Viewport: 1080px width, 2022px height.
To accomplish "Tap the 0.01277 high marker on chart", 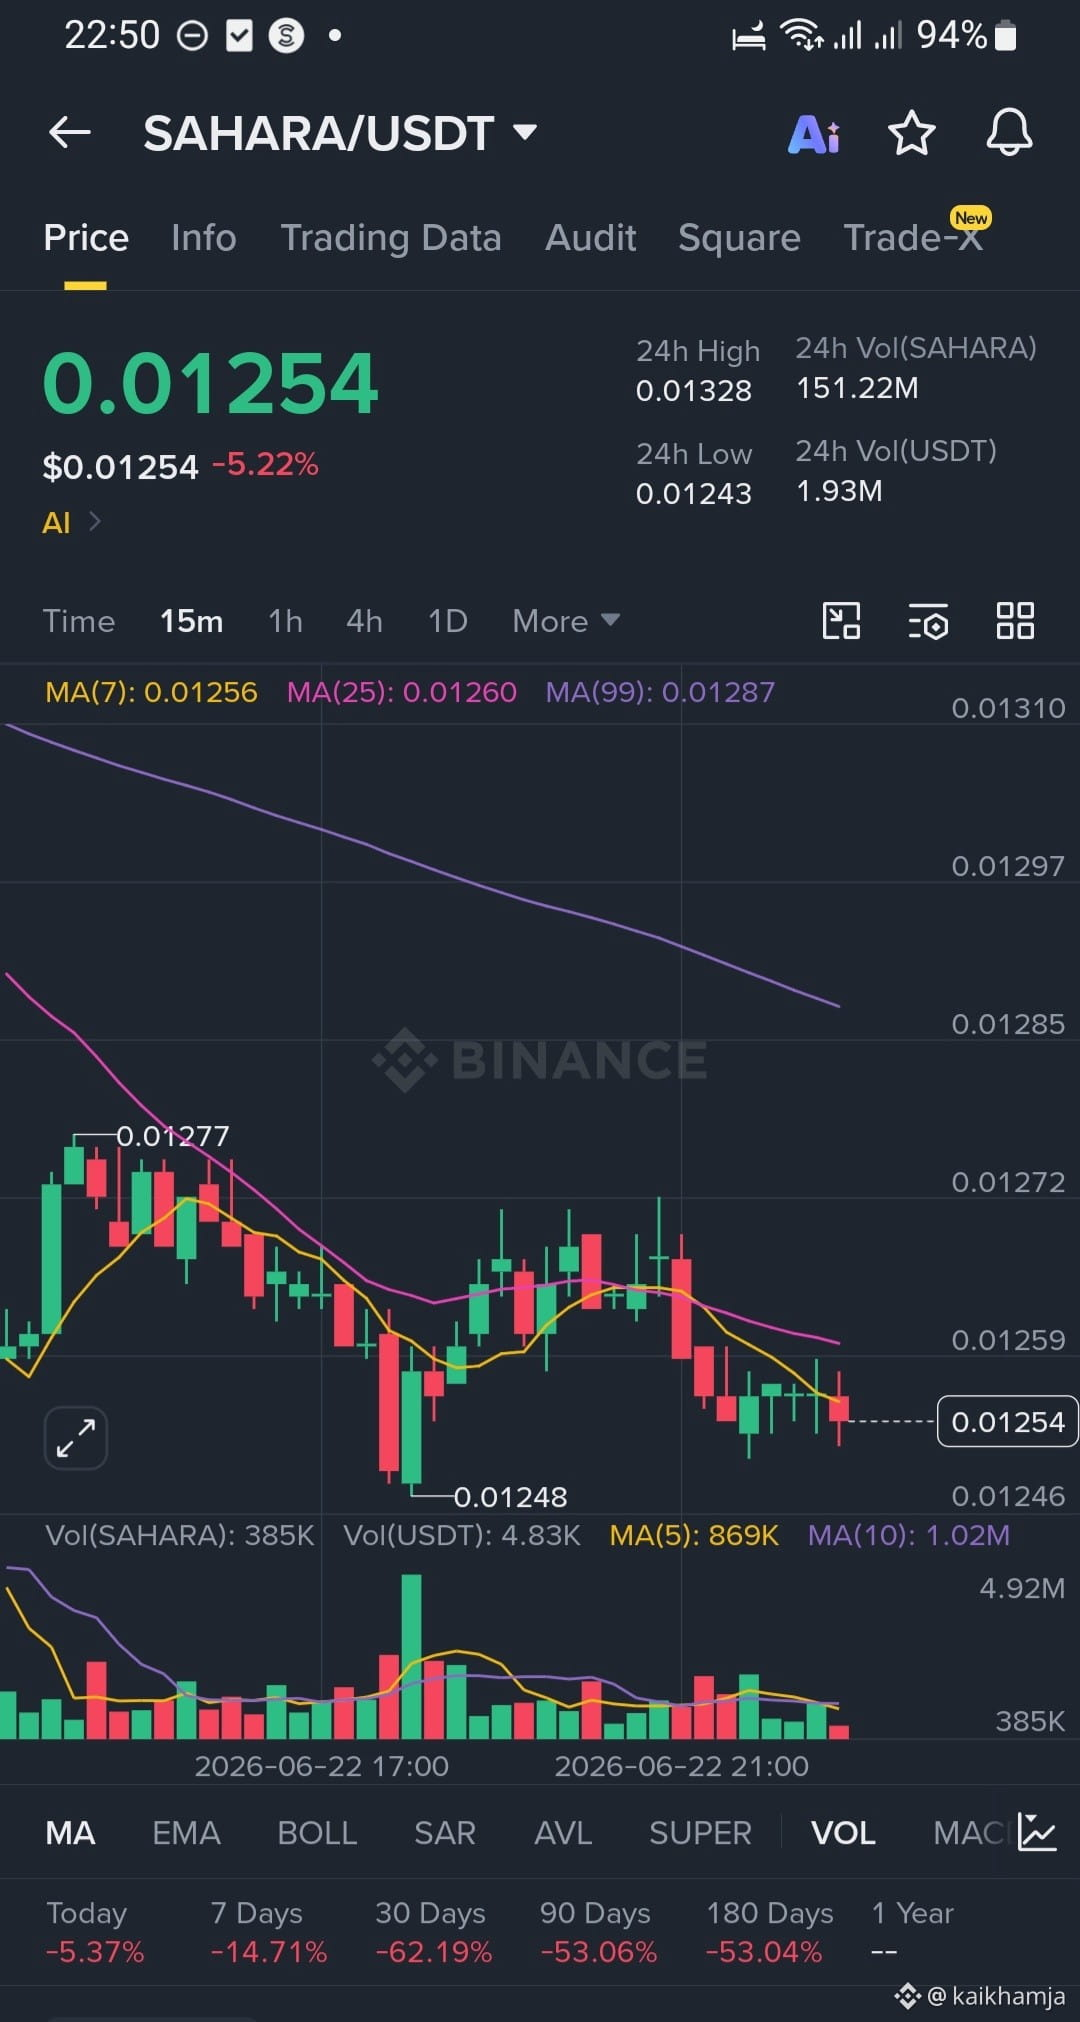I will (x=173, y=1136).
